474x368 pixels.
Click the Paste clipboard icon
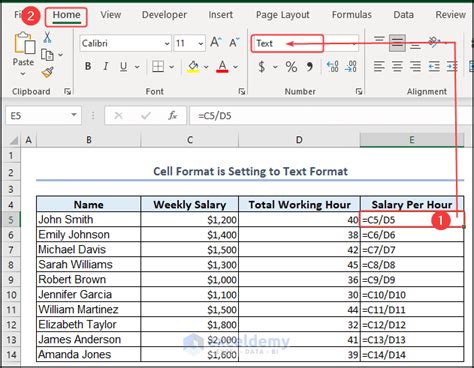(24, 43)
